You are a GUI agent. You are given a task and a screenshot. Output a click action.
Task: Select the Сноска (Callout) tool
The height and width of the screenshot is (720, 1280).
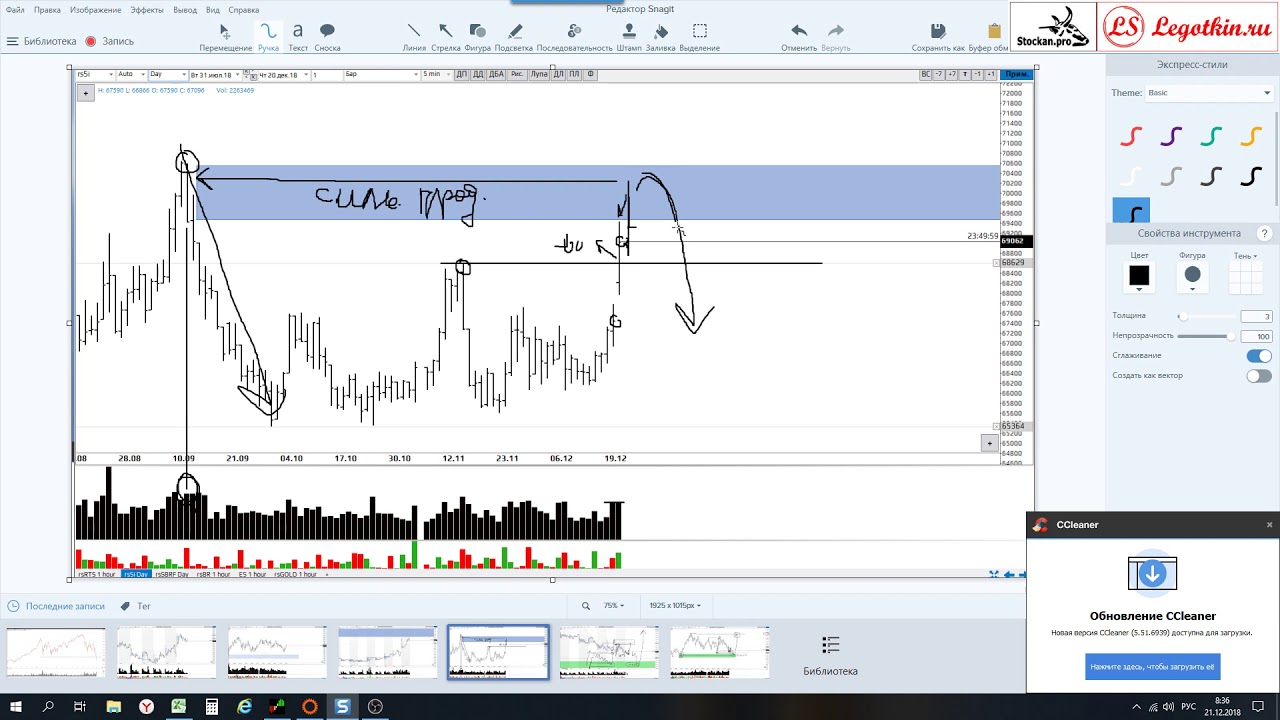tap(327, 37)
